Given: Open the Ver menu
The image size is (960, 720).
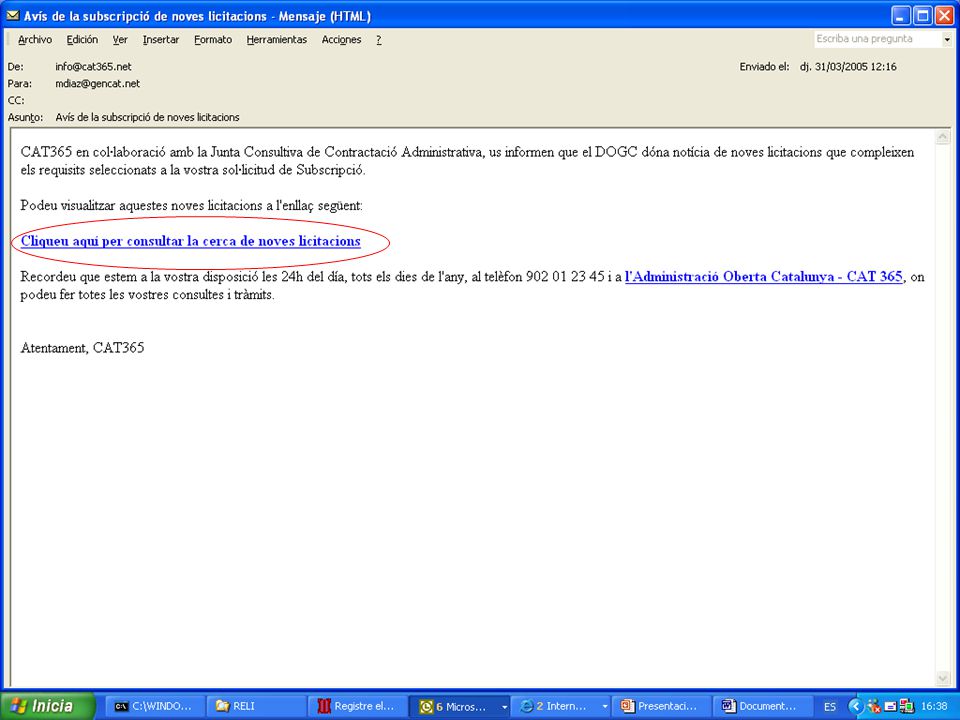Looking at the screenshot, I should 120,40.
